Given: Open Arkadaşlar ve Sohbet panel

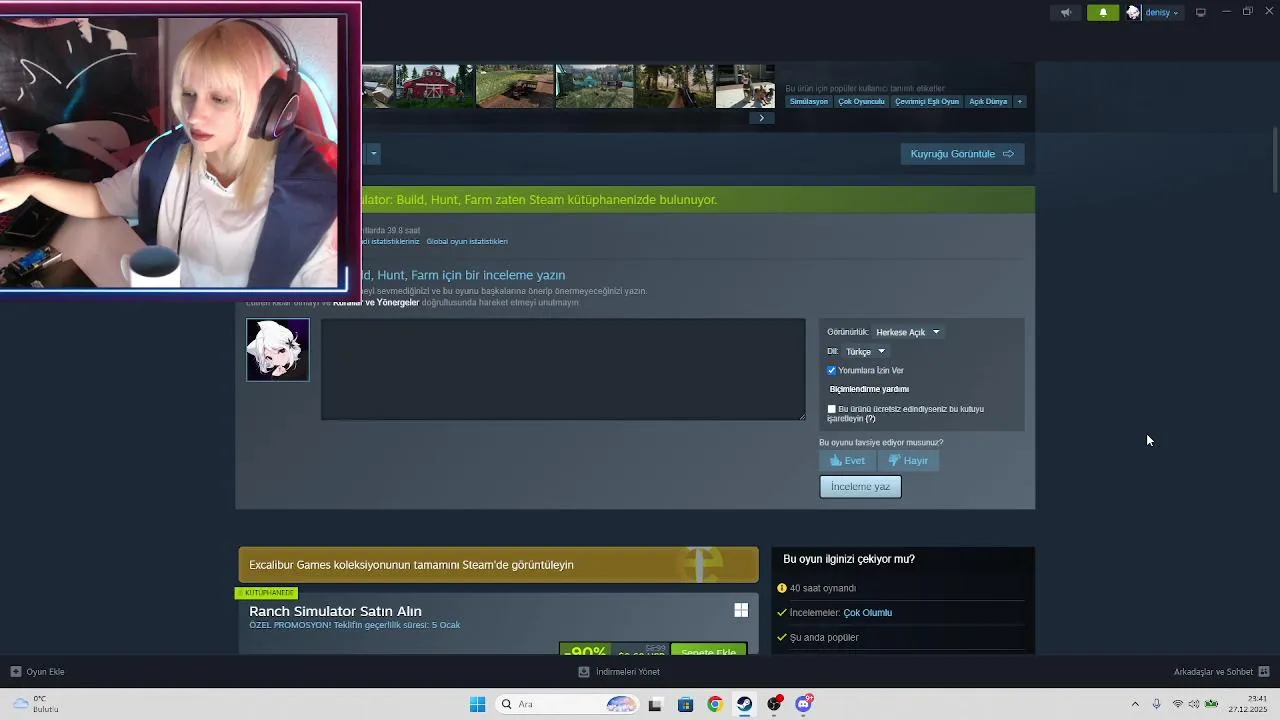Looking at the screenshot, I should pyautogui.click(x=1221, y=672).
